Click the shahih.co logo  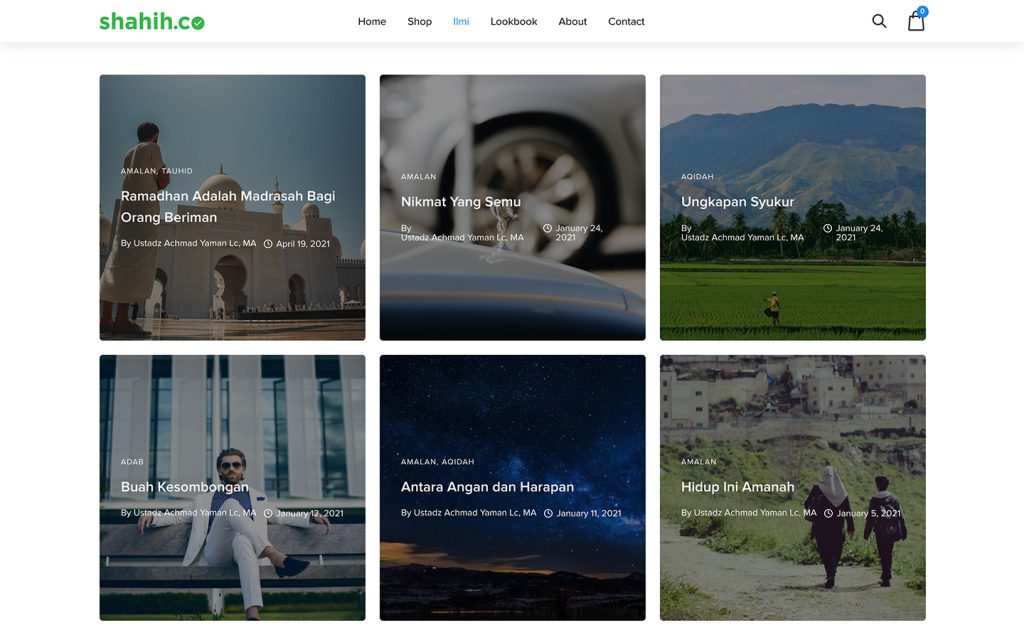[x=151, y=21]
